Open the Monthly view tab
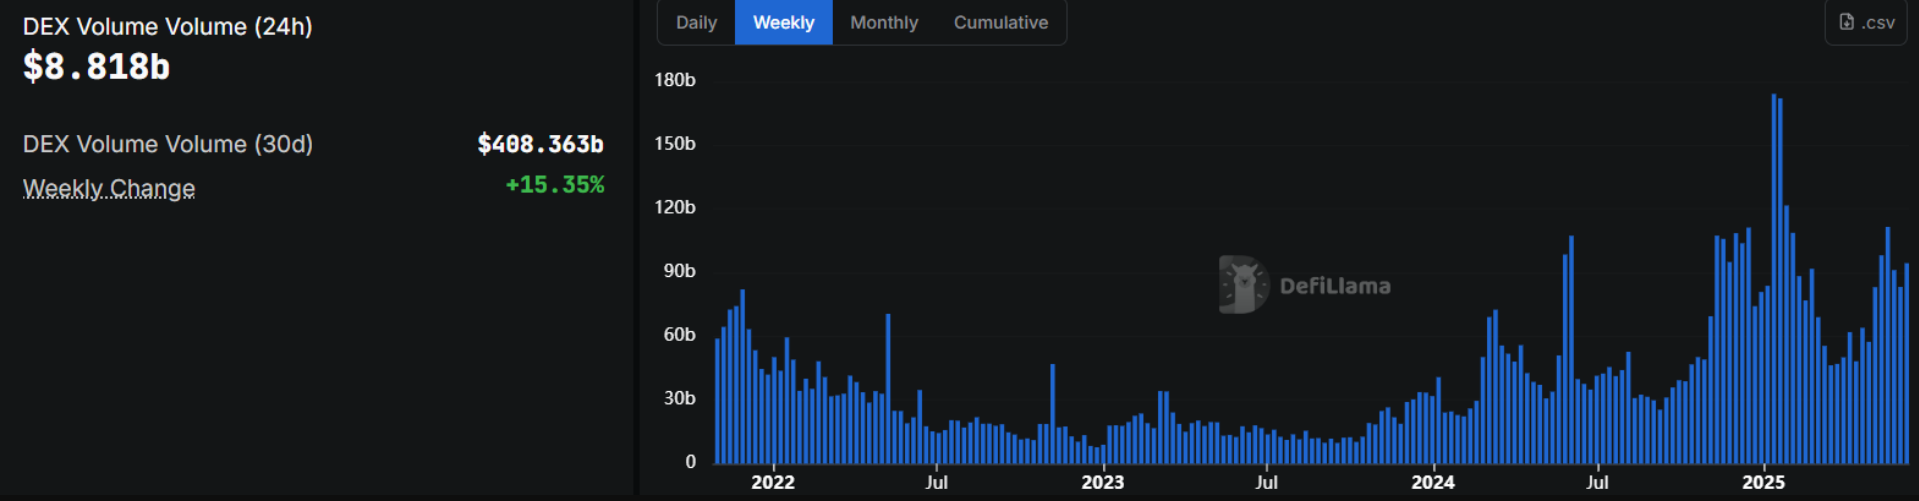The height and width of the screenshot is (501, 1919). coord(884,22)
